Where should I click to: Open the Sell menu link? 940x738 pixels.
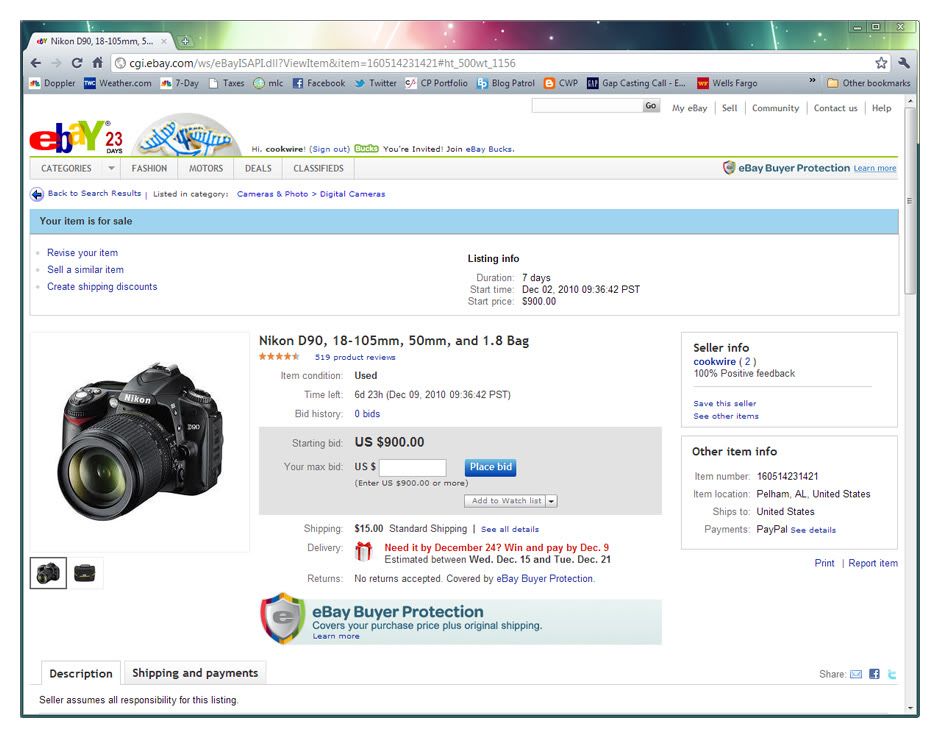click(730, 109)
